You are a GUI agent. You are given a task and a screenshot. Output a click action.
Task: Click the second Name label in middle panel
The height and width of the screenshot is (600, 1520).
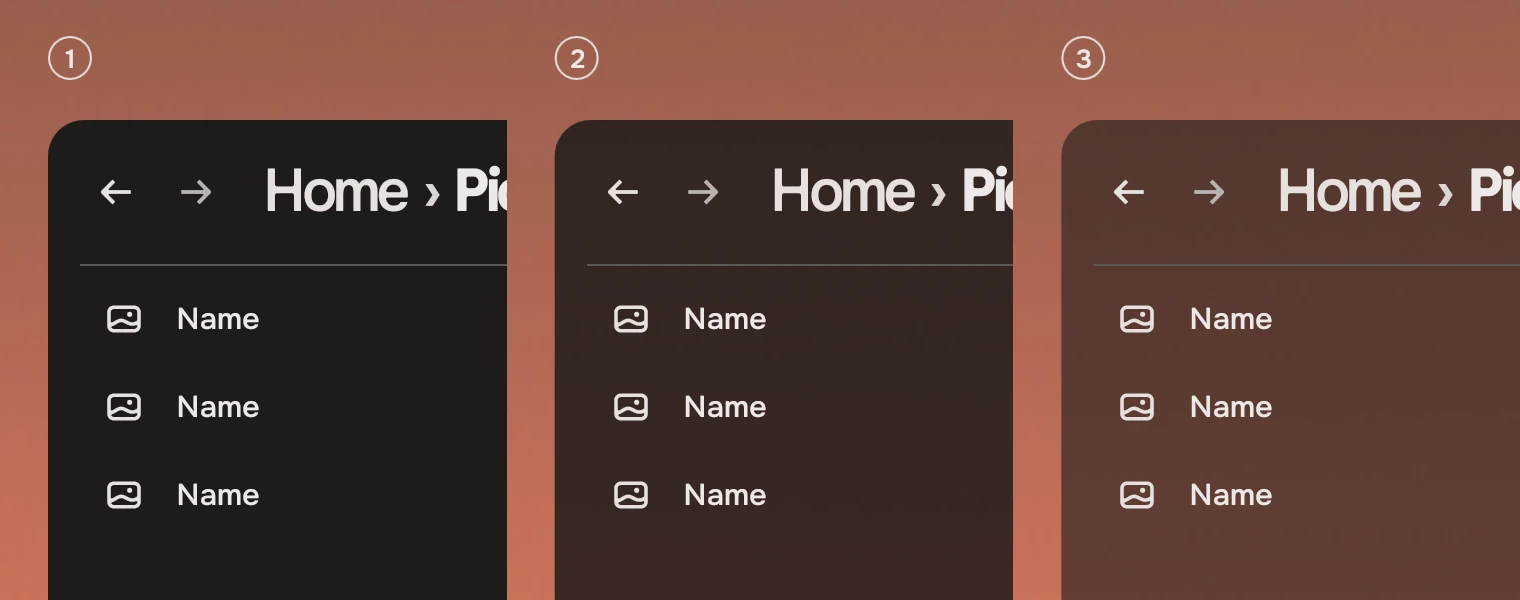725,407
